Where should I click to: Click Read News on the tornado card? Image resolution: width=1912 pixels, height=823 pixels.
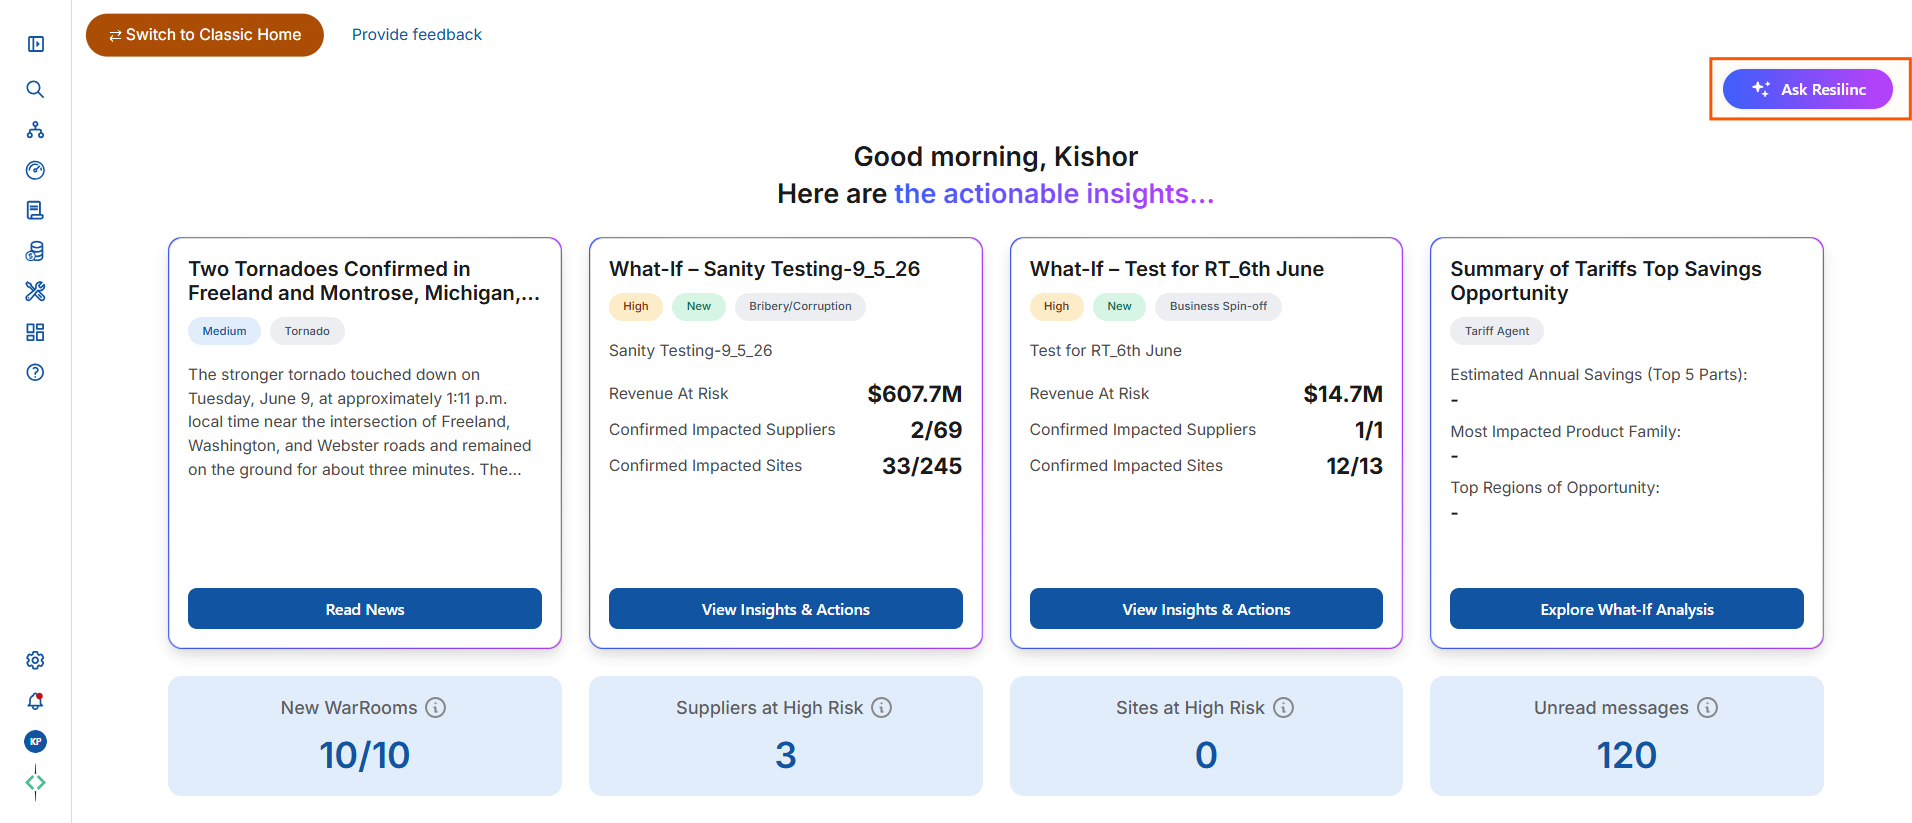click(x=365, y=609)
